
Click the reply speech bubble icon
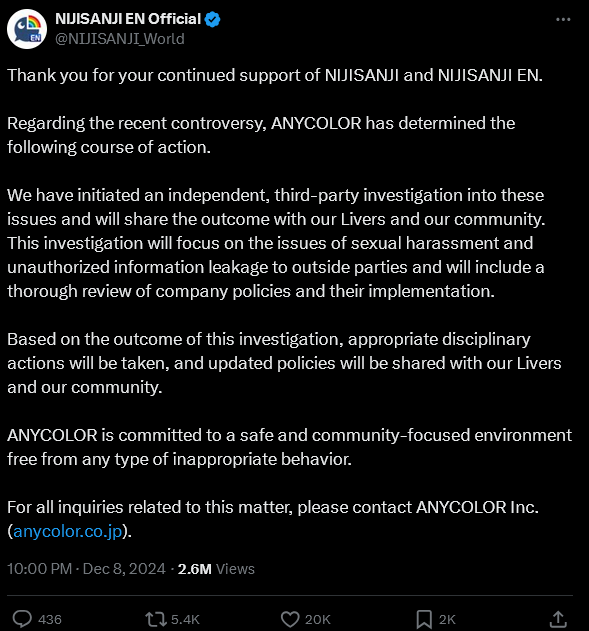(22, 619)
